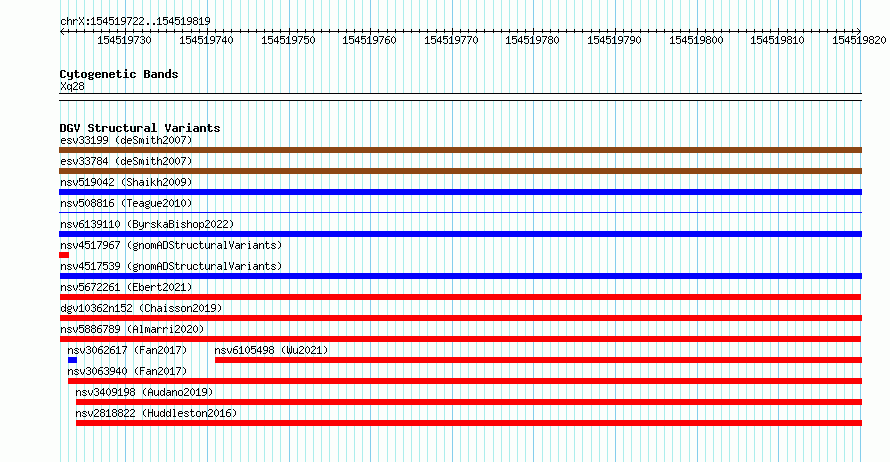Image resolution: width=890 pixels, height=462 pixels.
Task: Open the nsv508816 (Teague2010) label
Action: pos(126,203)
